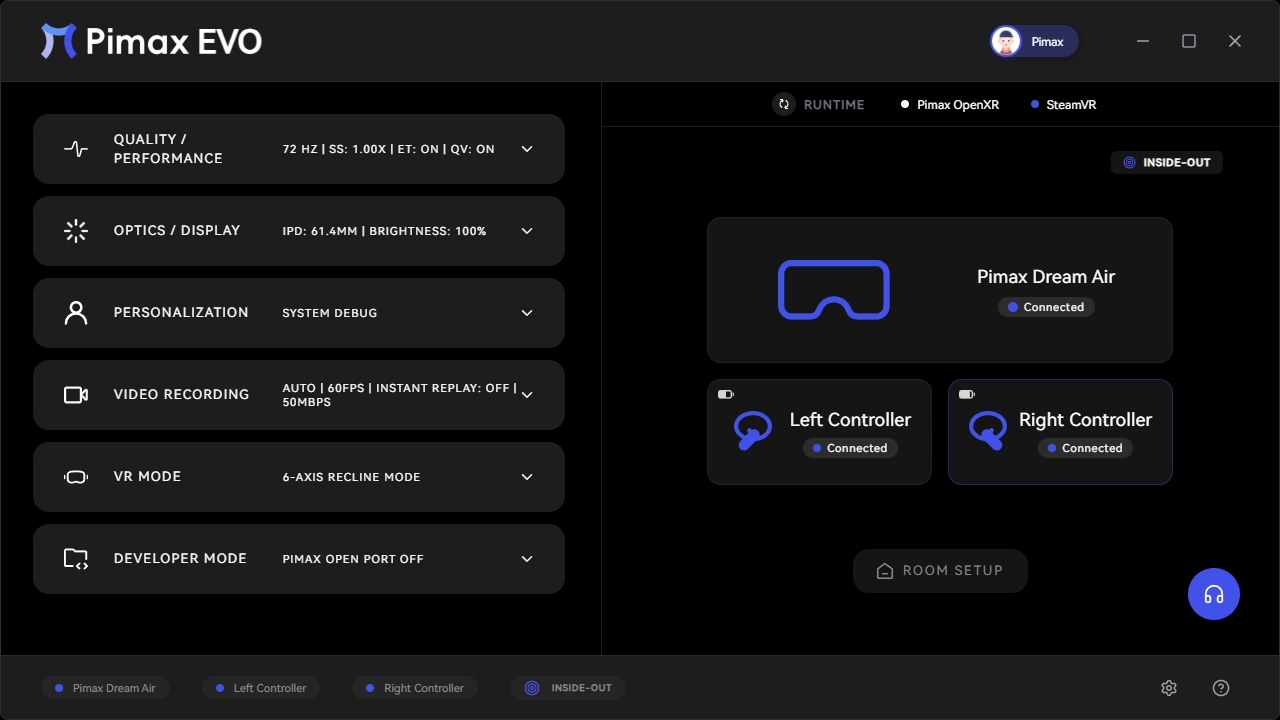Click the "PIMAX OPEN PORT OFF" text

pyautogui.click(x=353, y=559)
